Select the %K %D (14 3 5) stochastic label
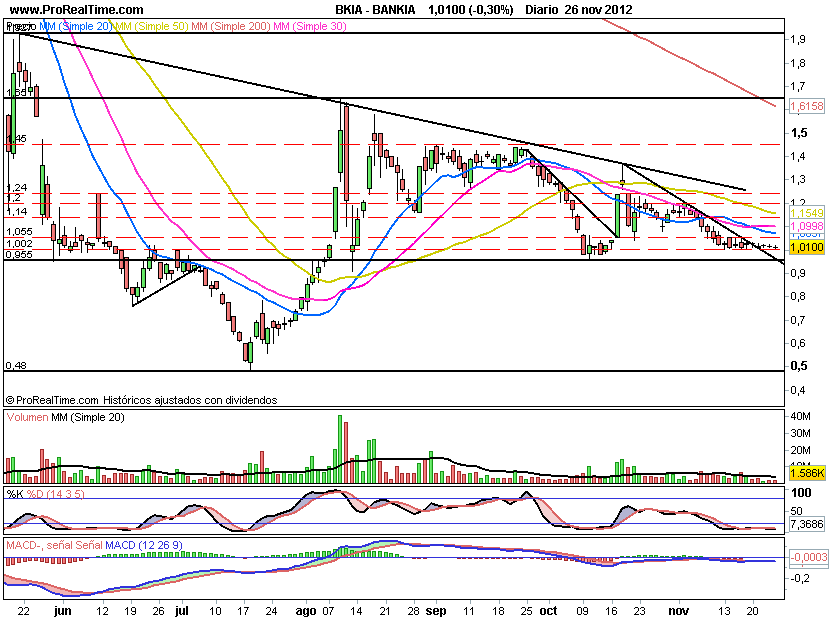The image size is (835, 620). pyautogui.click(x=45, y=494)
